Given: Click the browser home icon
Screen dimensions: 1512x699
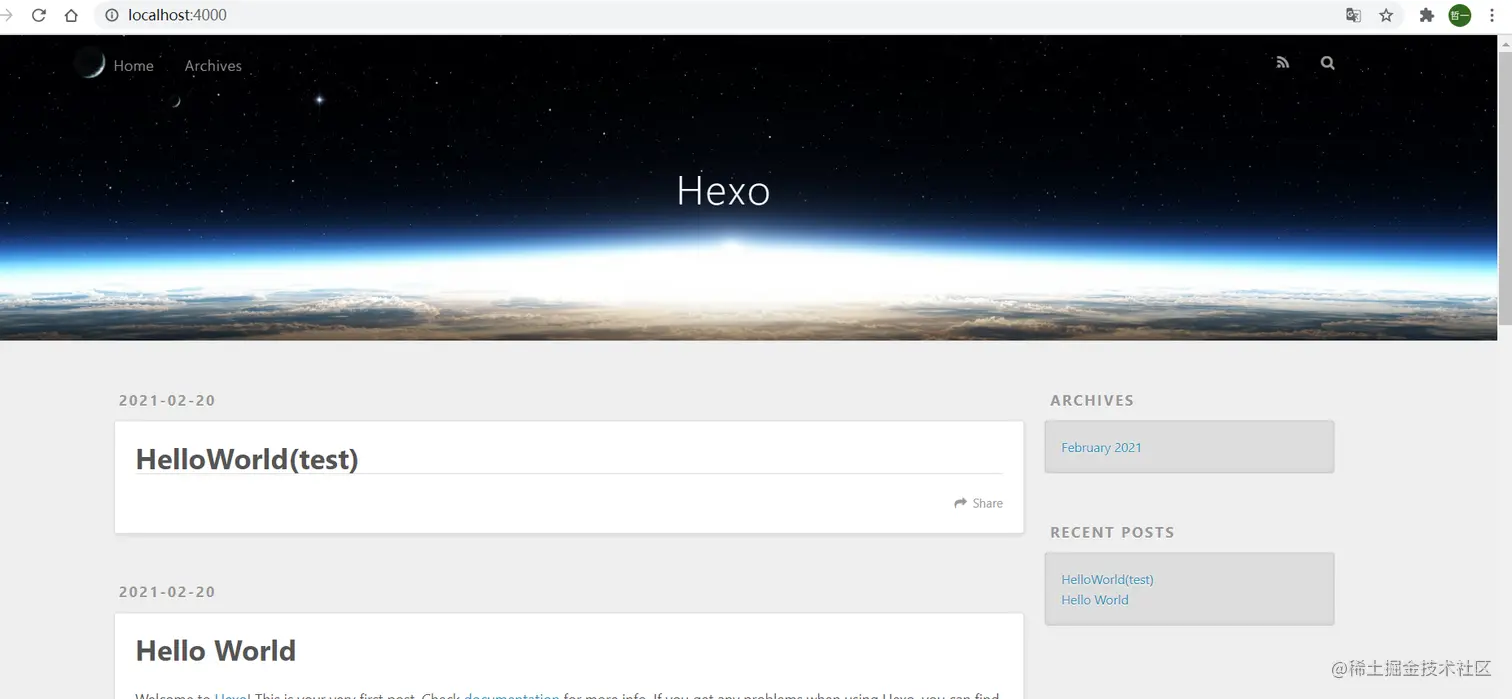Looking at the screenshot, I should click(x=70, y=15).
